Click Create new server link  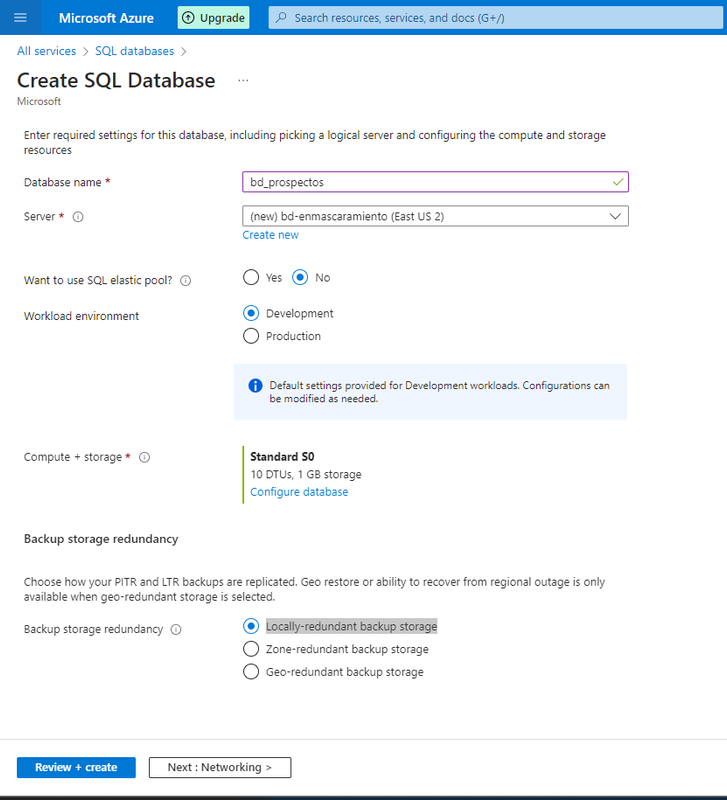coord(270,235)
